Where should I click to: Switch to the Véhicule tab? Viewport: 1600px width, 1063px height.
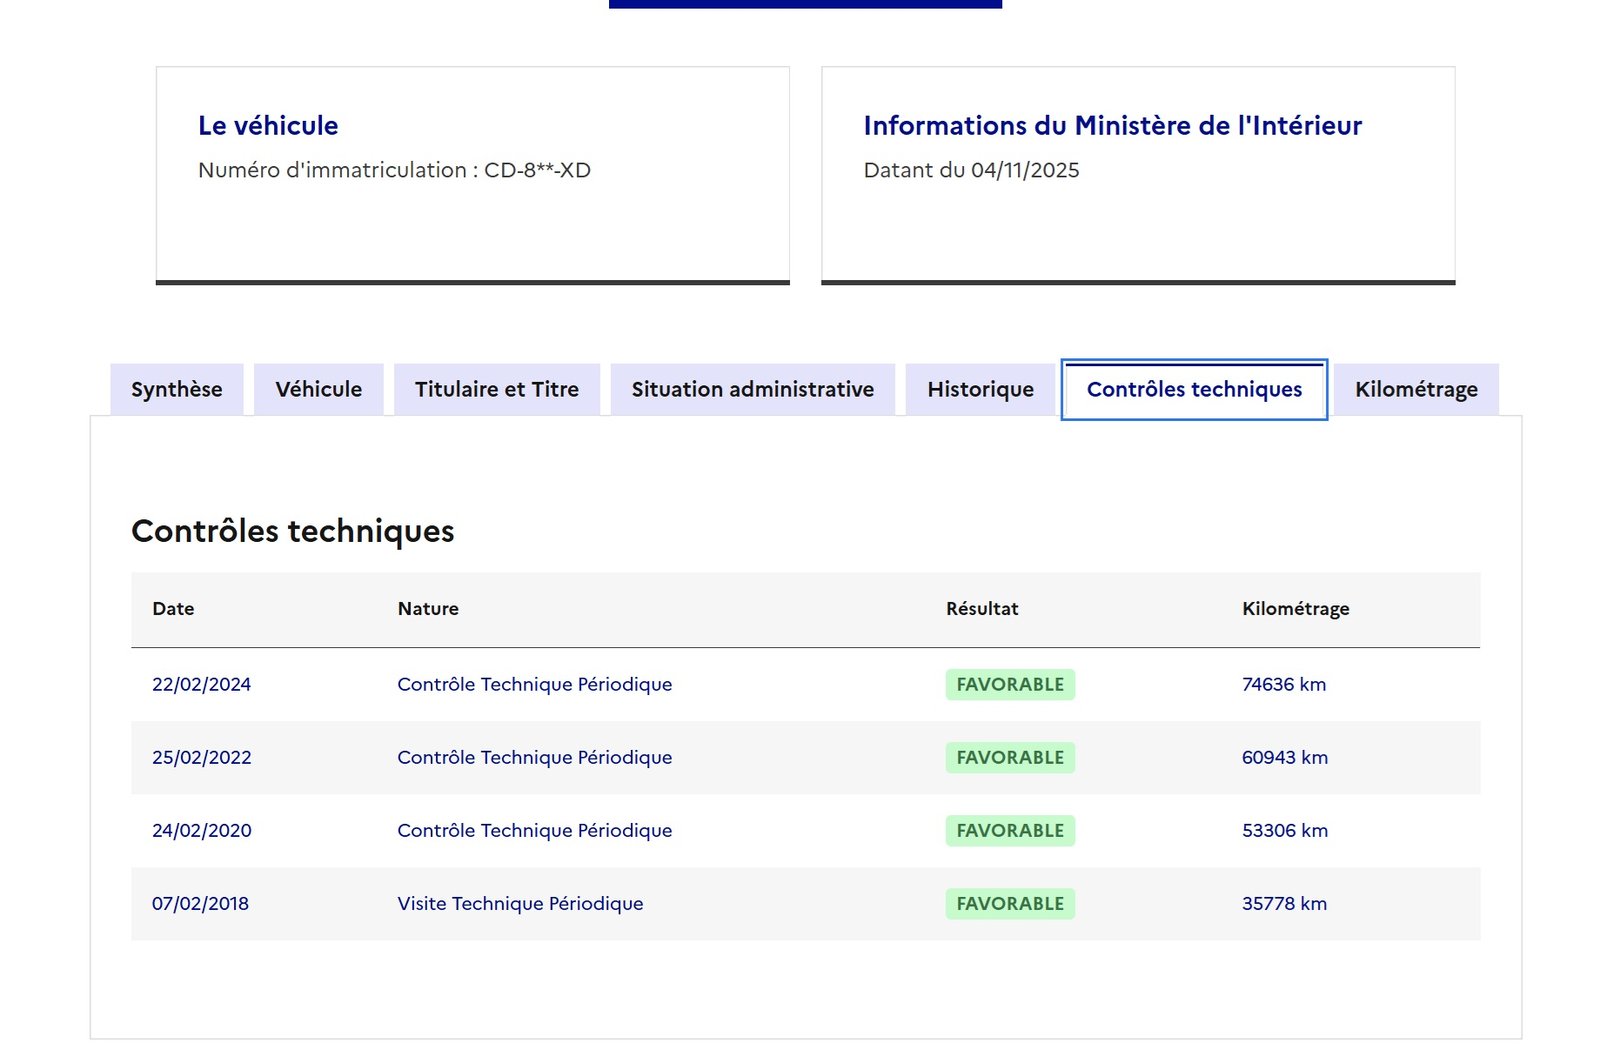(x=318, y=389)
